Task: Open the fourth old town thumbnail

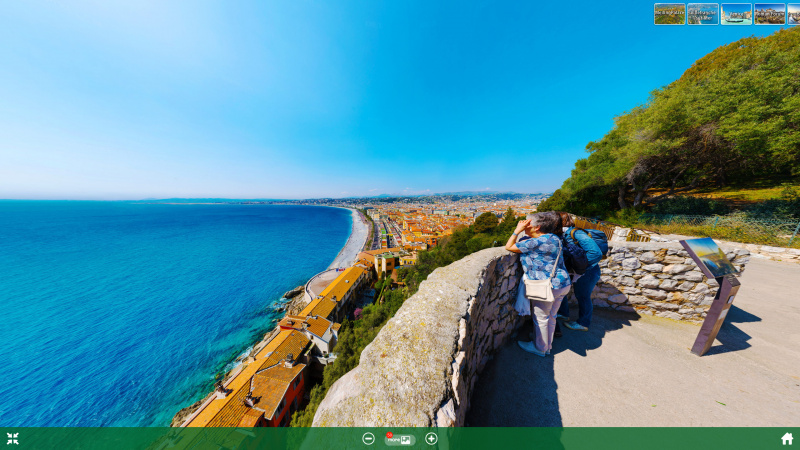Action: [769, 14]
